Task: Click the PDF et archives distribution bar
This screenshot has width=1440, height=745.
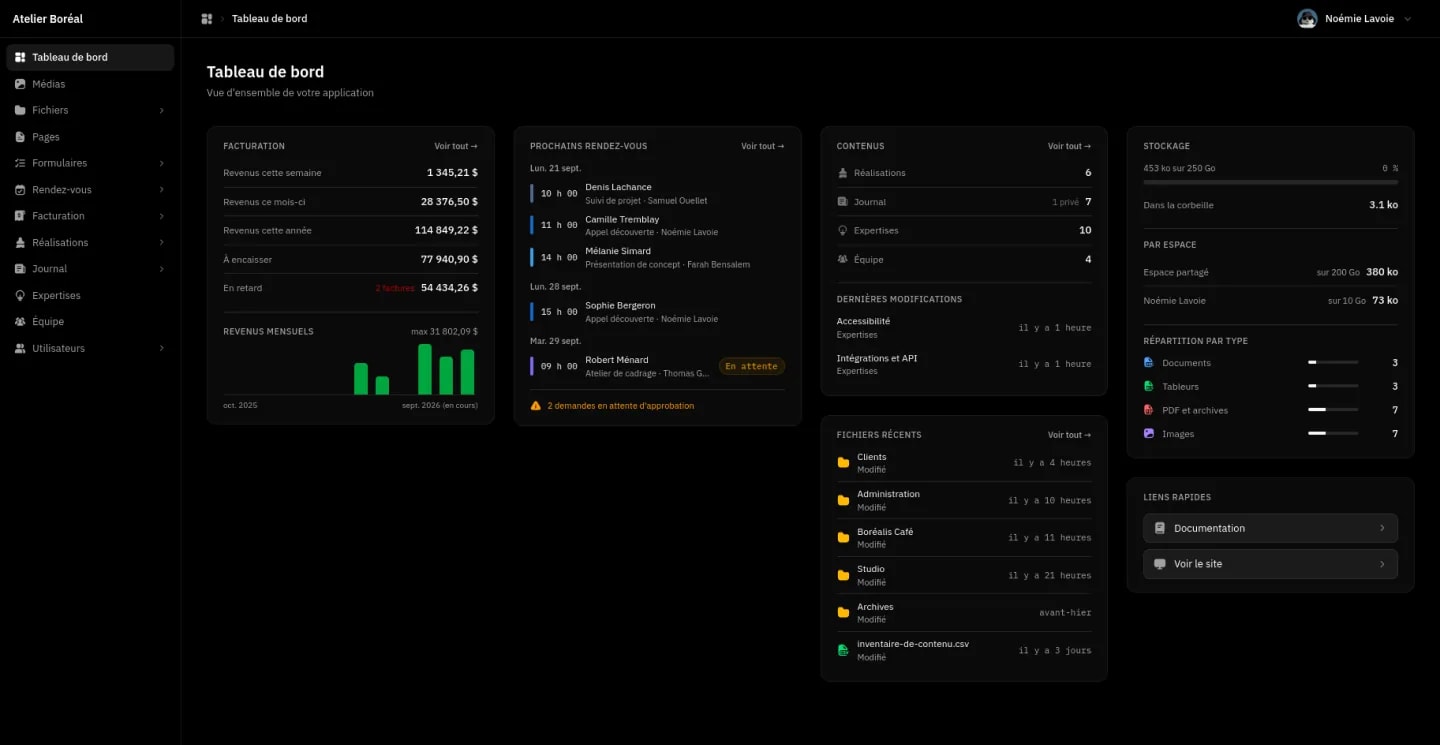Action: [1333, 410]
